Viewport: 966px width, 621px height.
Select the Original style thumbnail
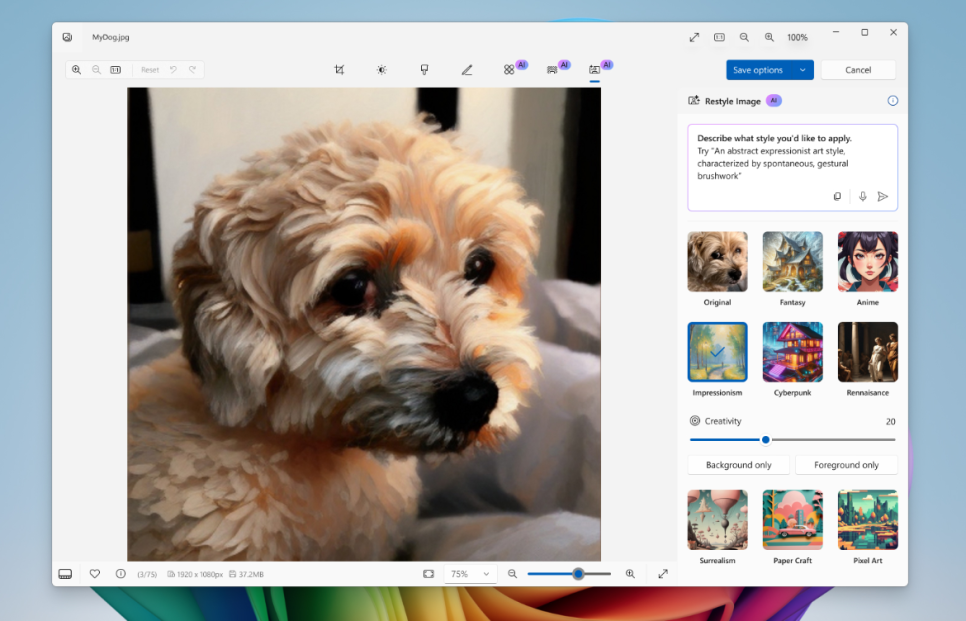point(717,261)
